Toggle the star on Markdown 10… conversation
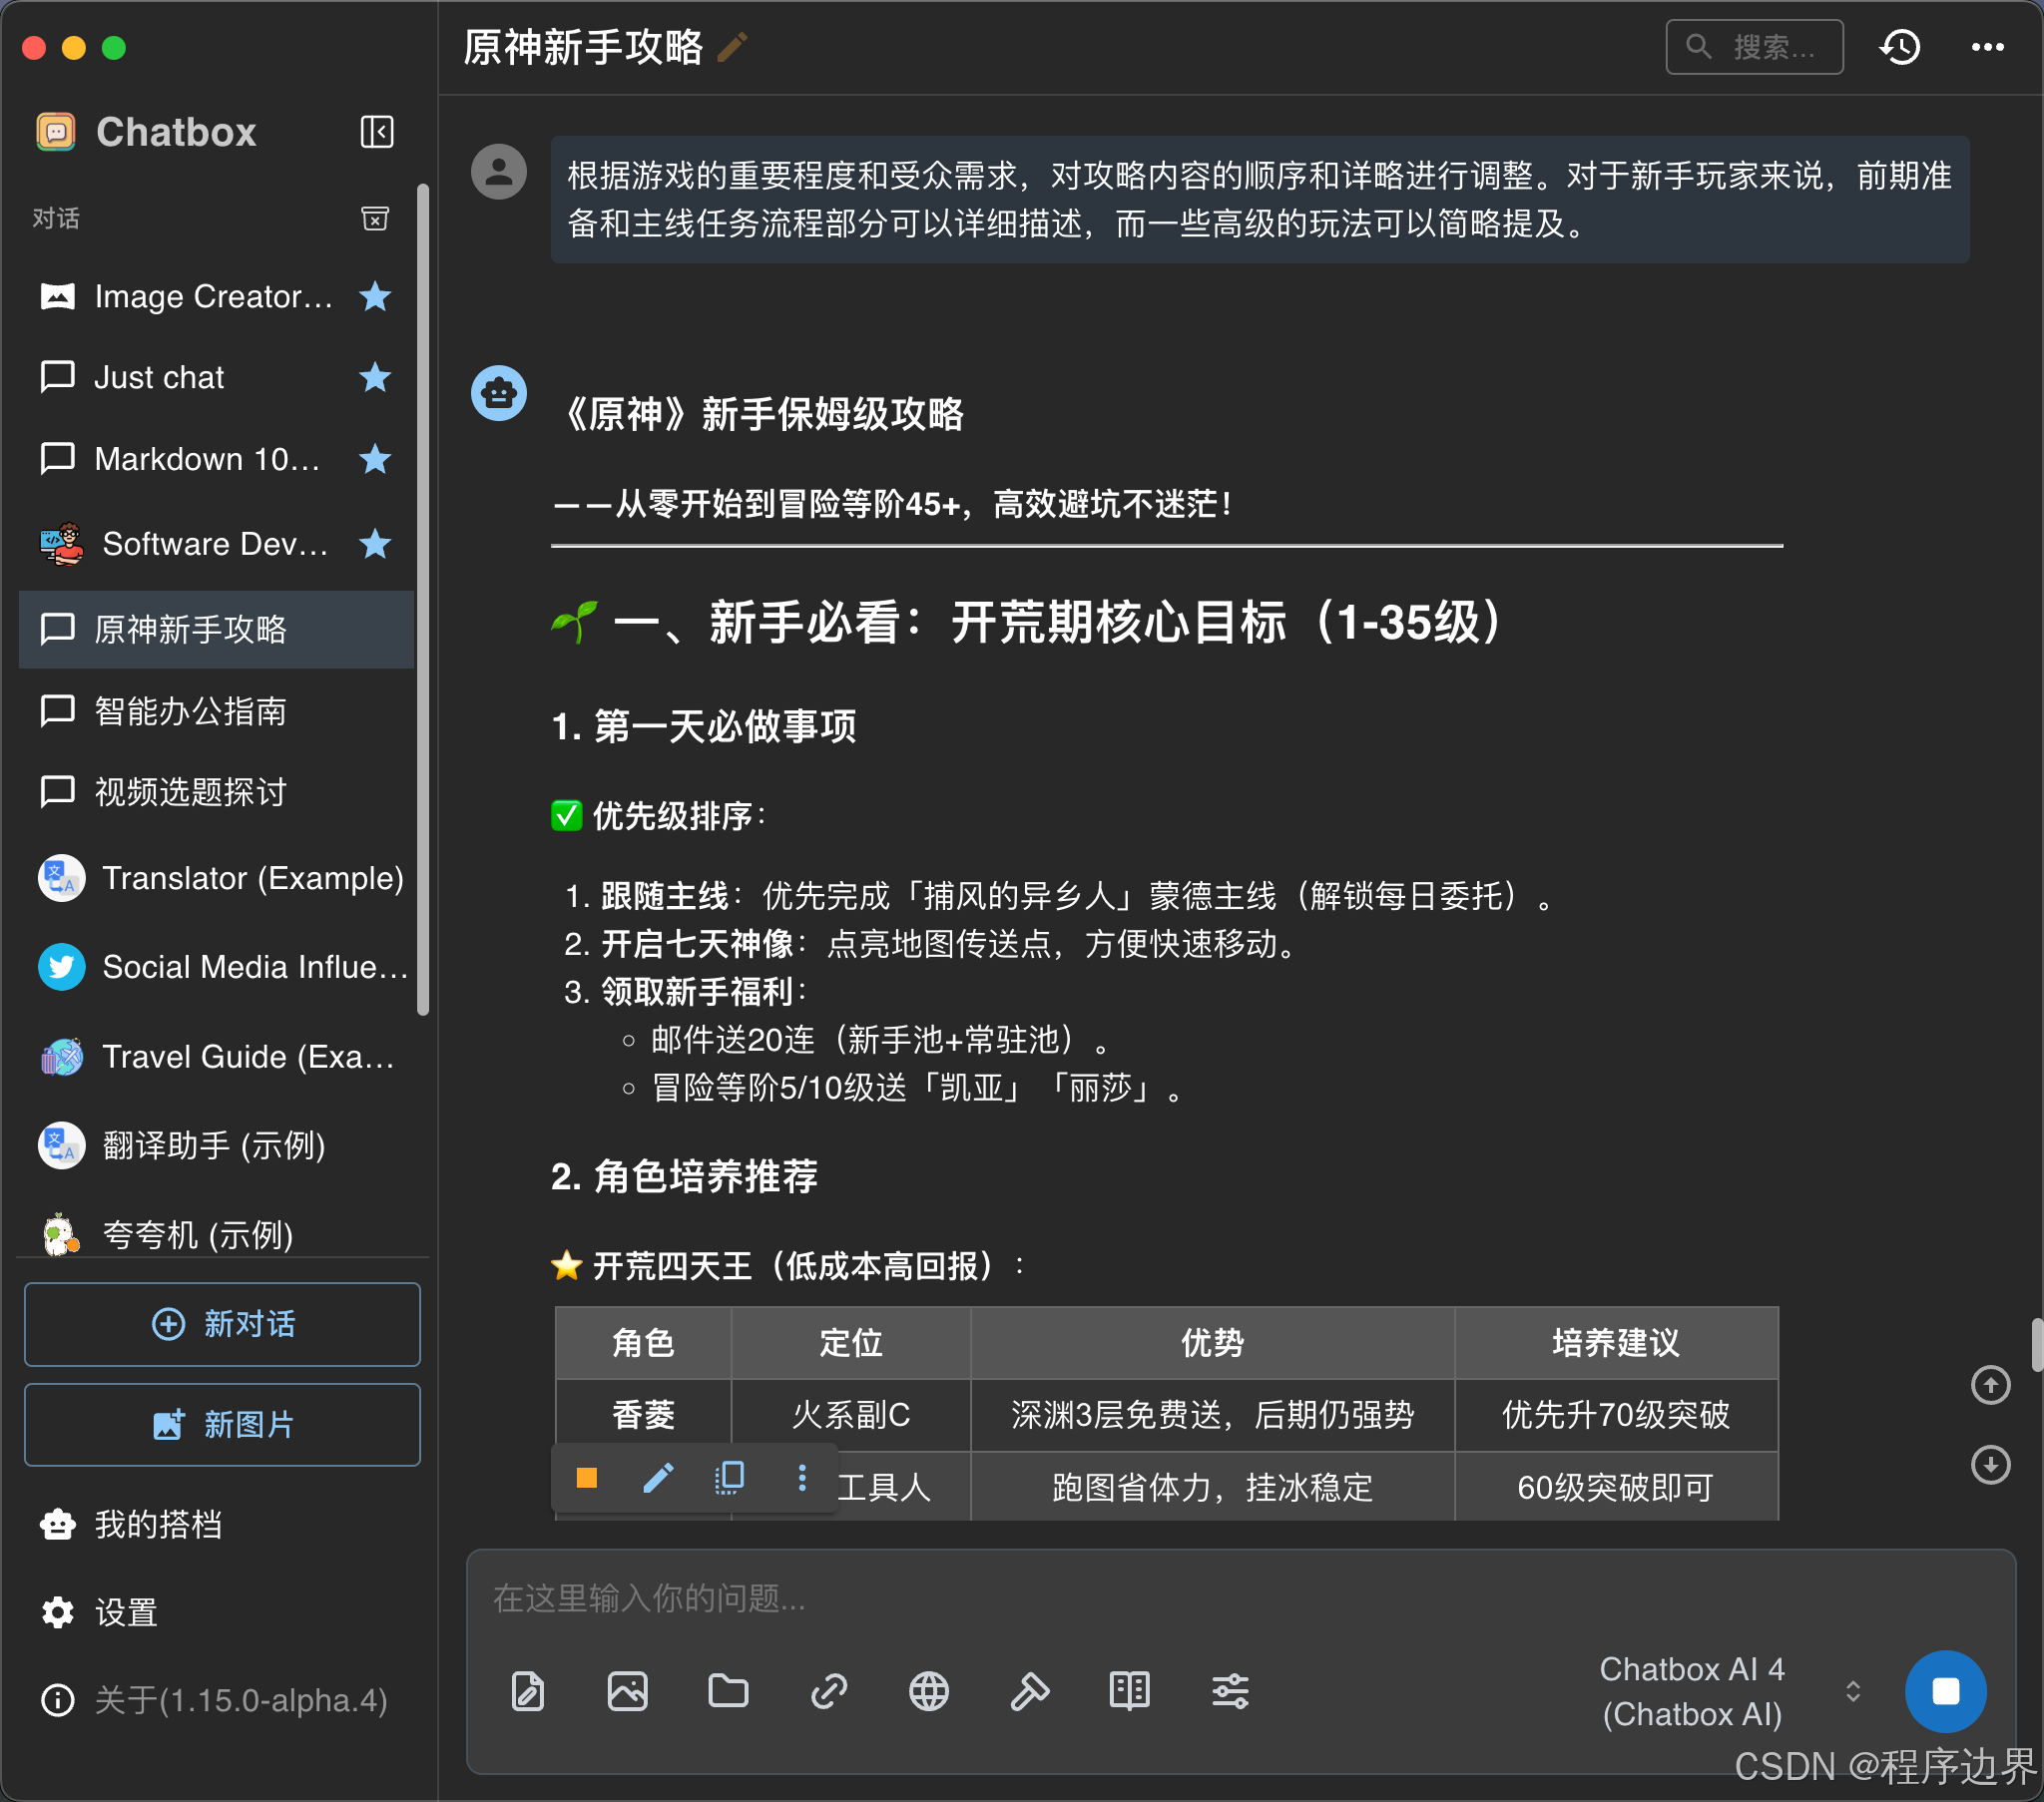Screen dimensions: 2044x1802 [x=375, y=459]
